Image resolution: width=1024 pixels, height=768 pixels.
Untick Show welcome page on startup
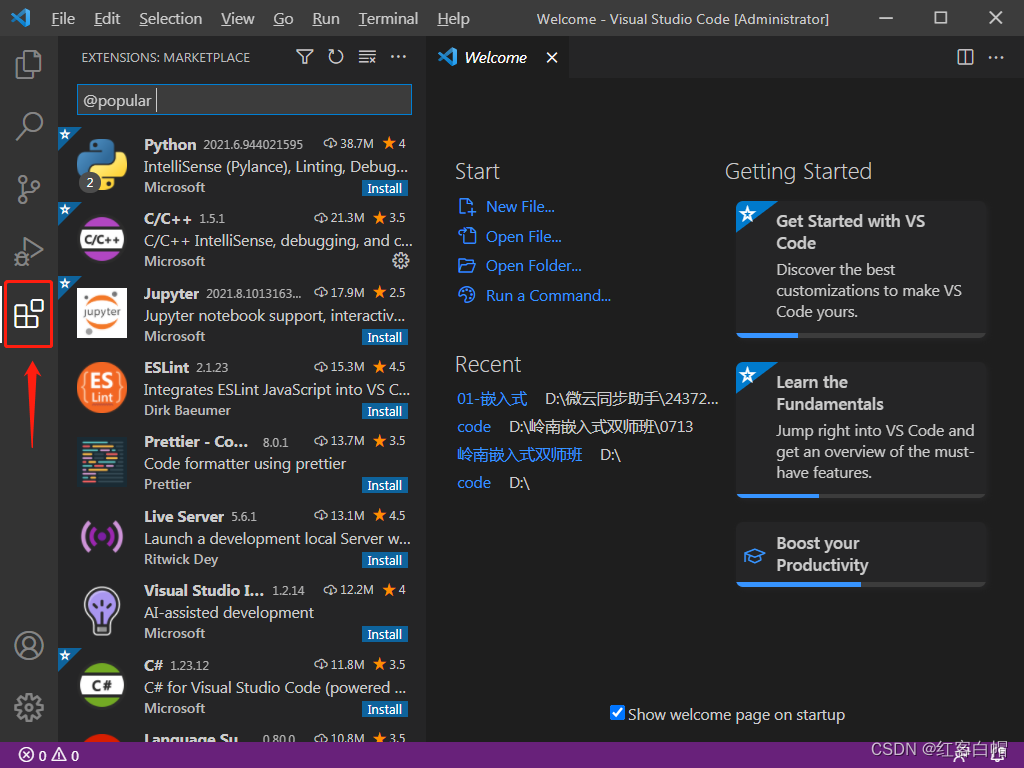click(x=617, y=712)
